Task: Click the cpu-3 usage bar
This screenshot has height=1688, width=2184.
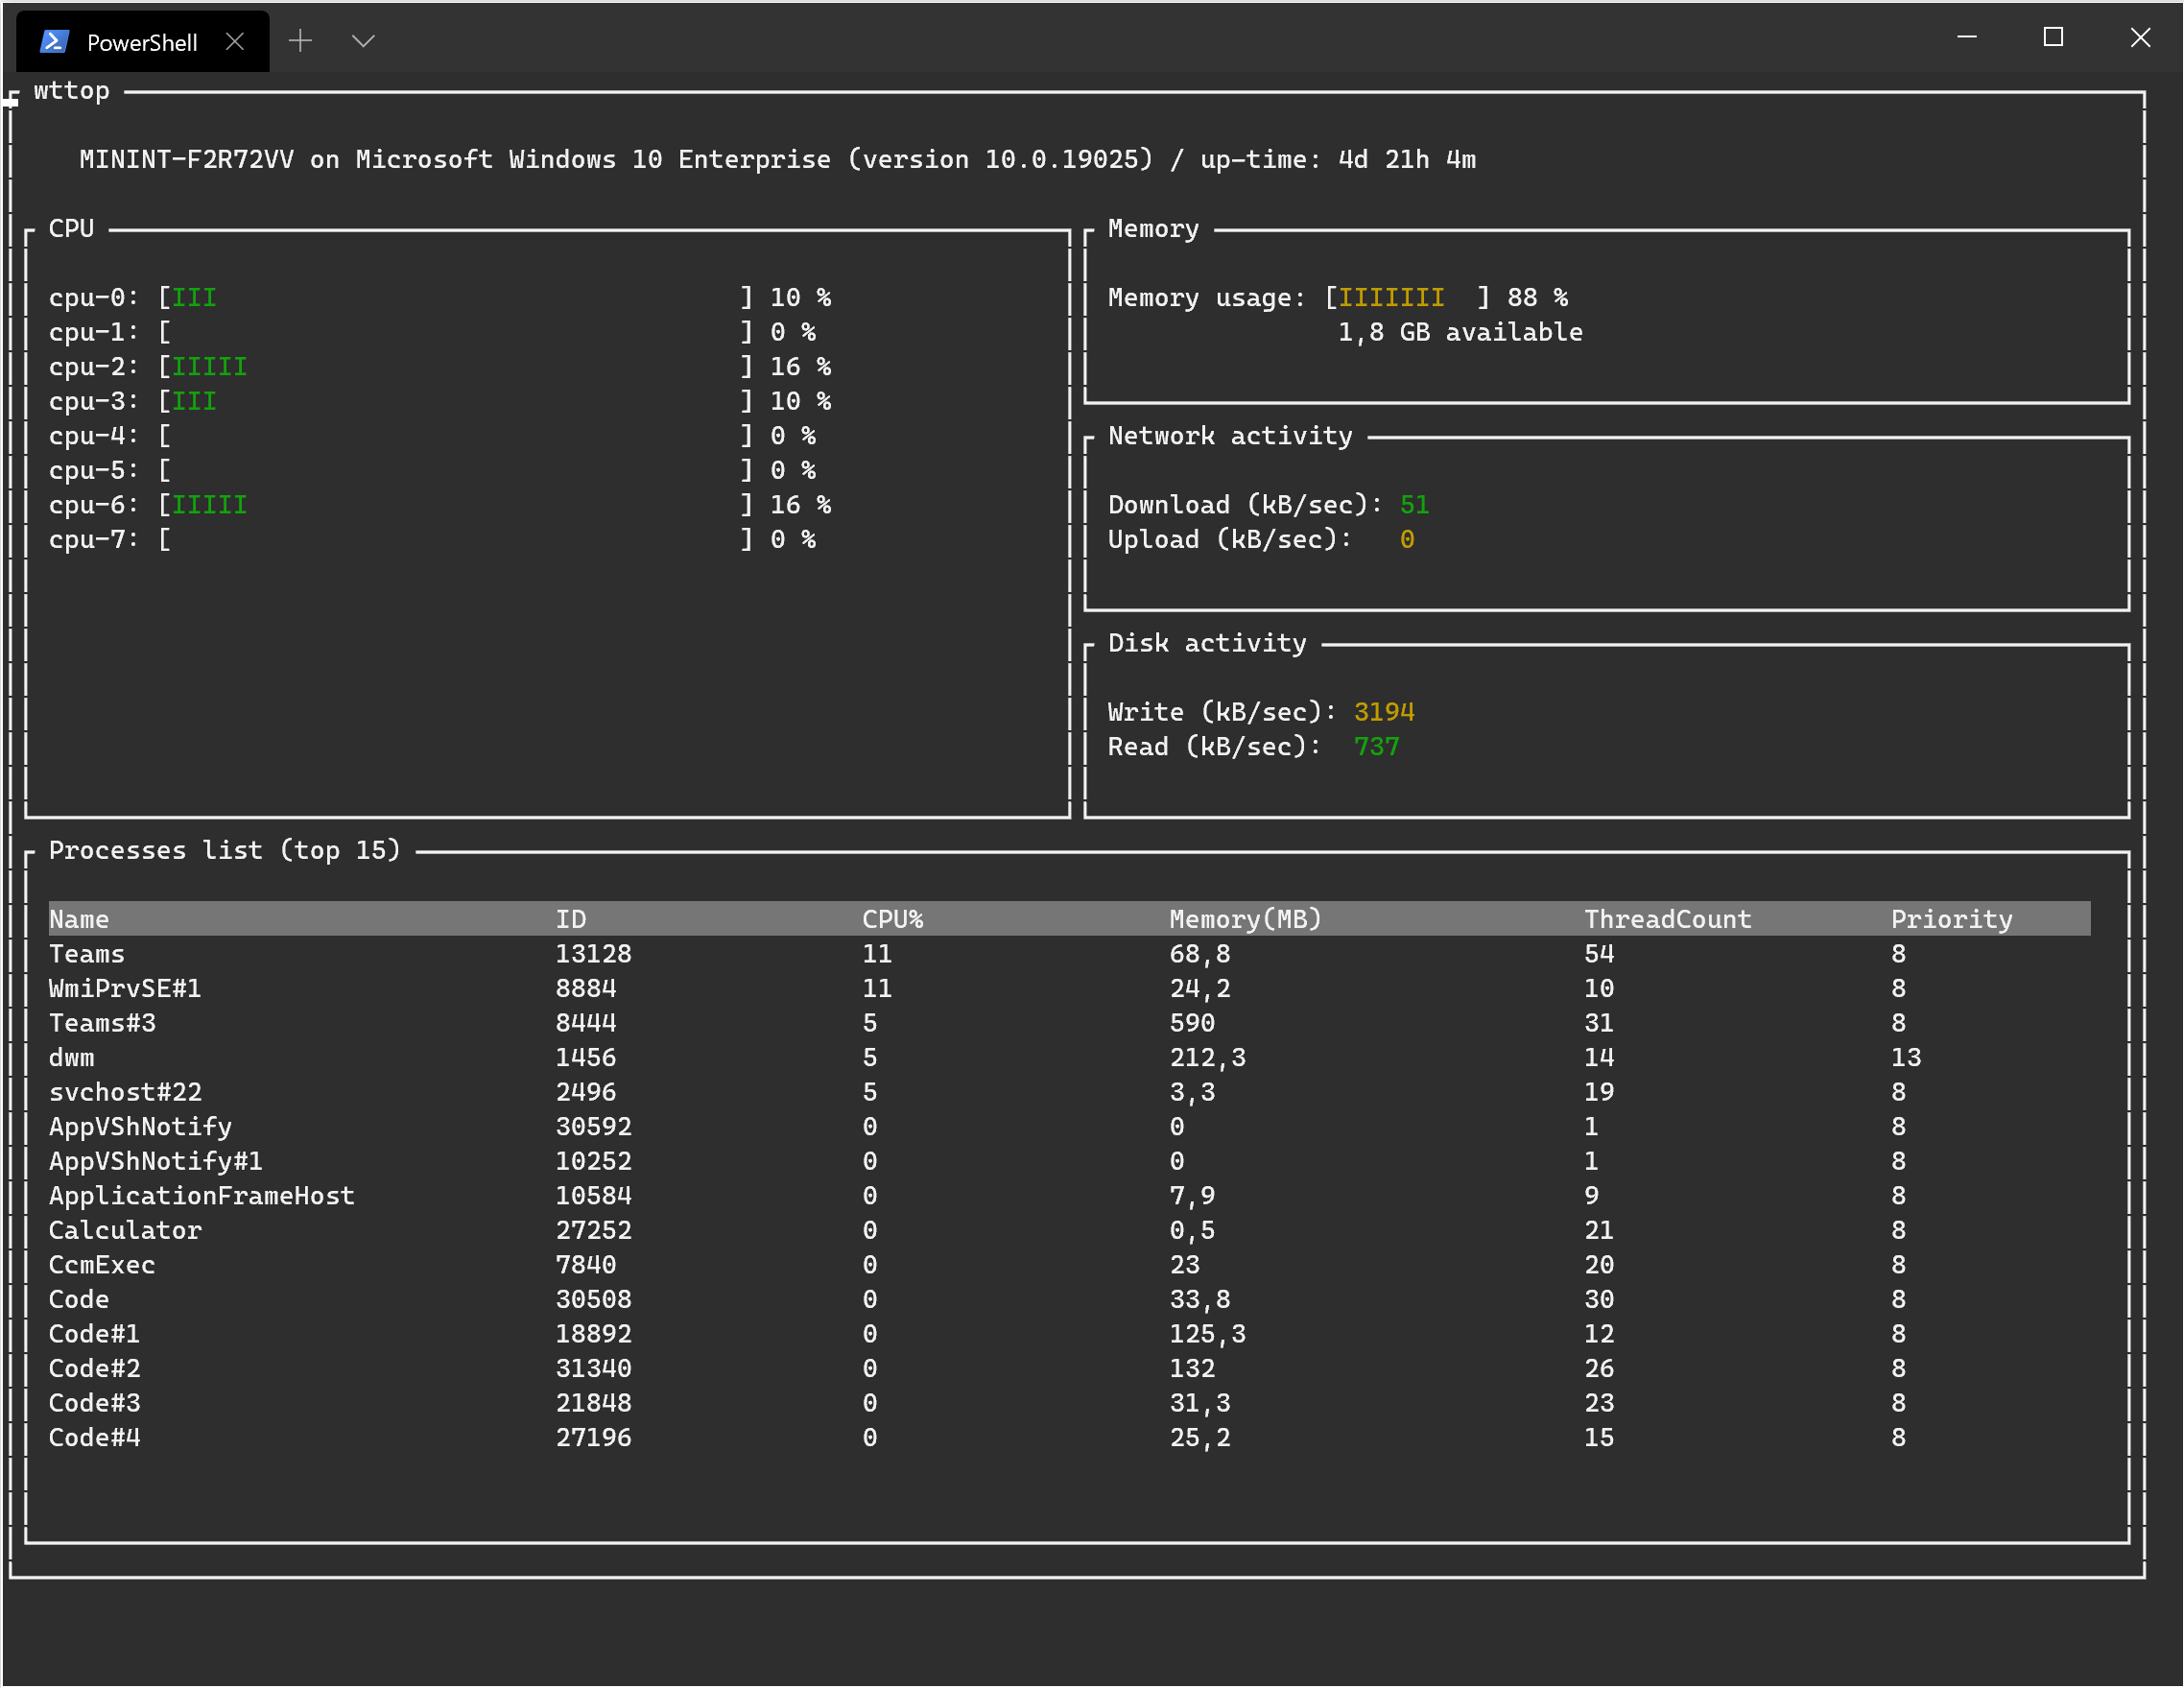Action: coord(455,401)
